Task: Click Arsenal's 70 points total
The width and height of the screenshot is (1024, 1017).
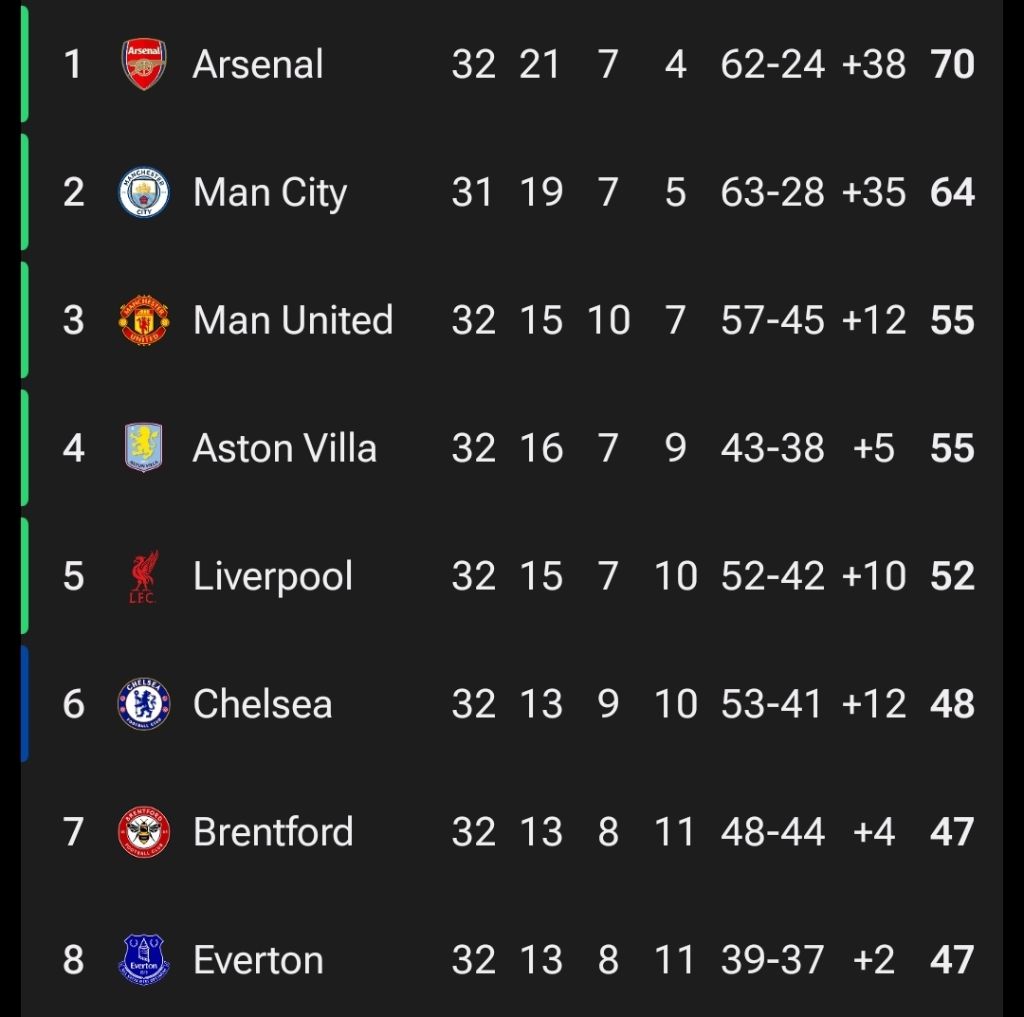Action: point(952,65)
